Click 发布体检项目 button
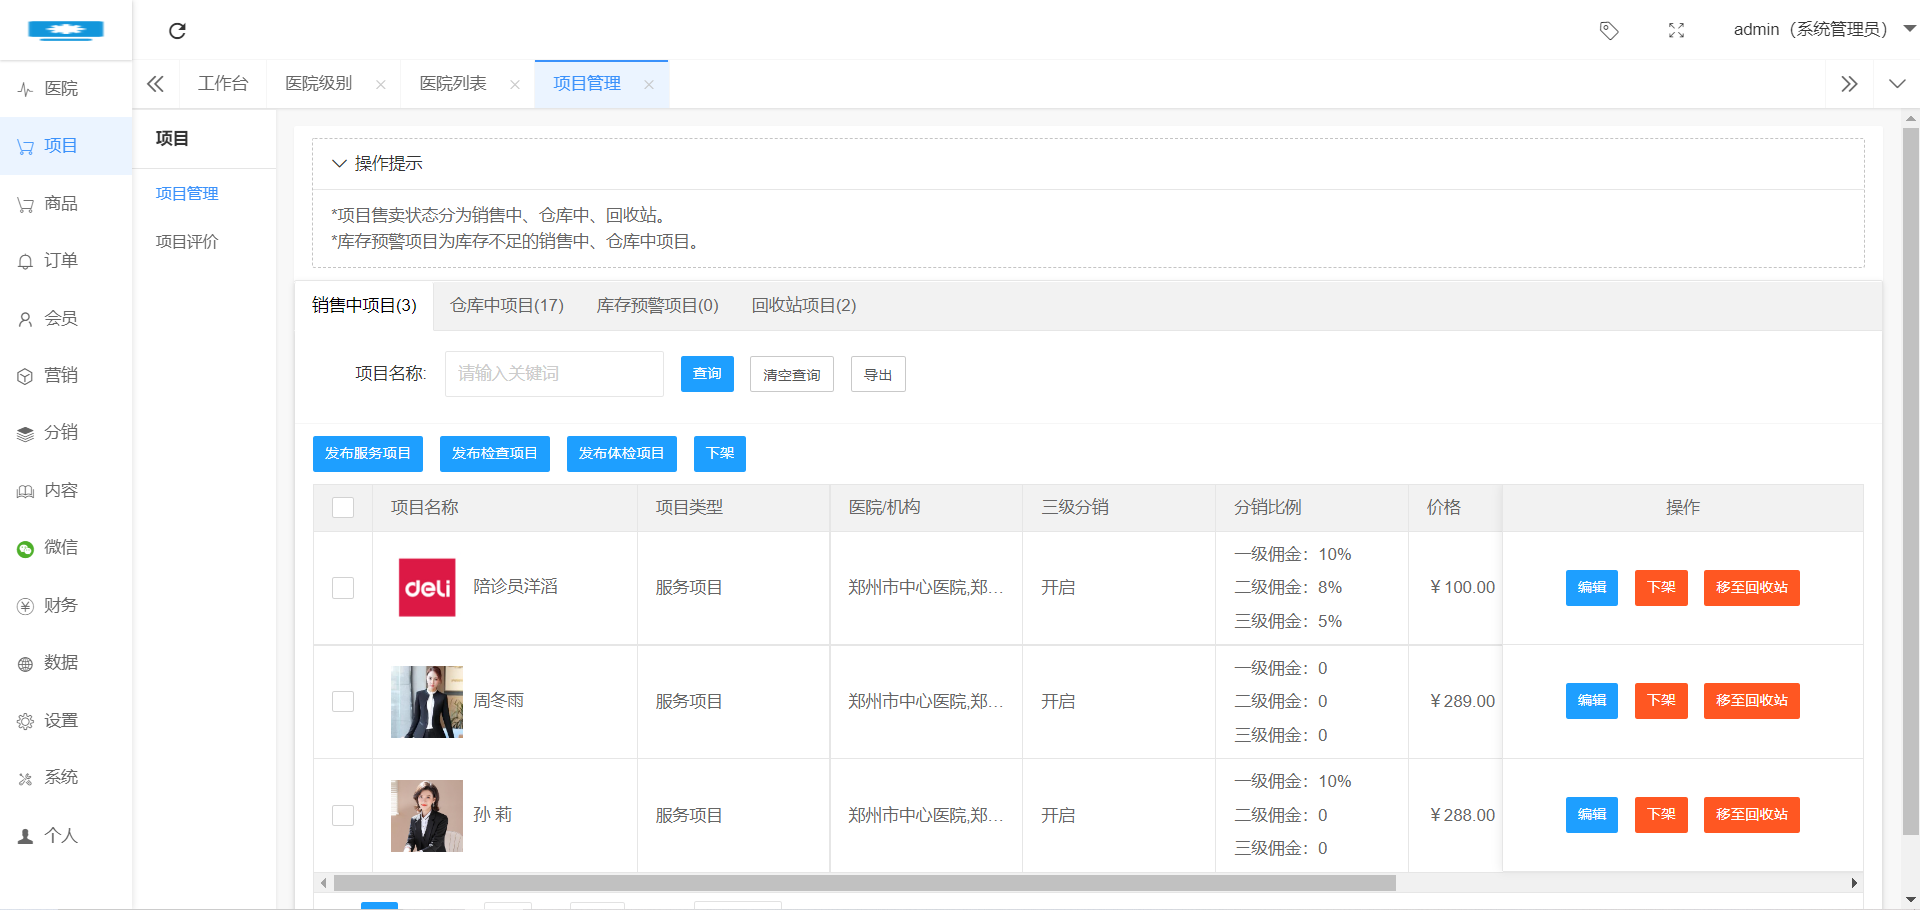 pos(622,454)
